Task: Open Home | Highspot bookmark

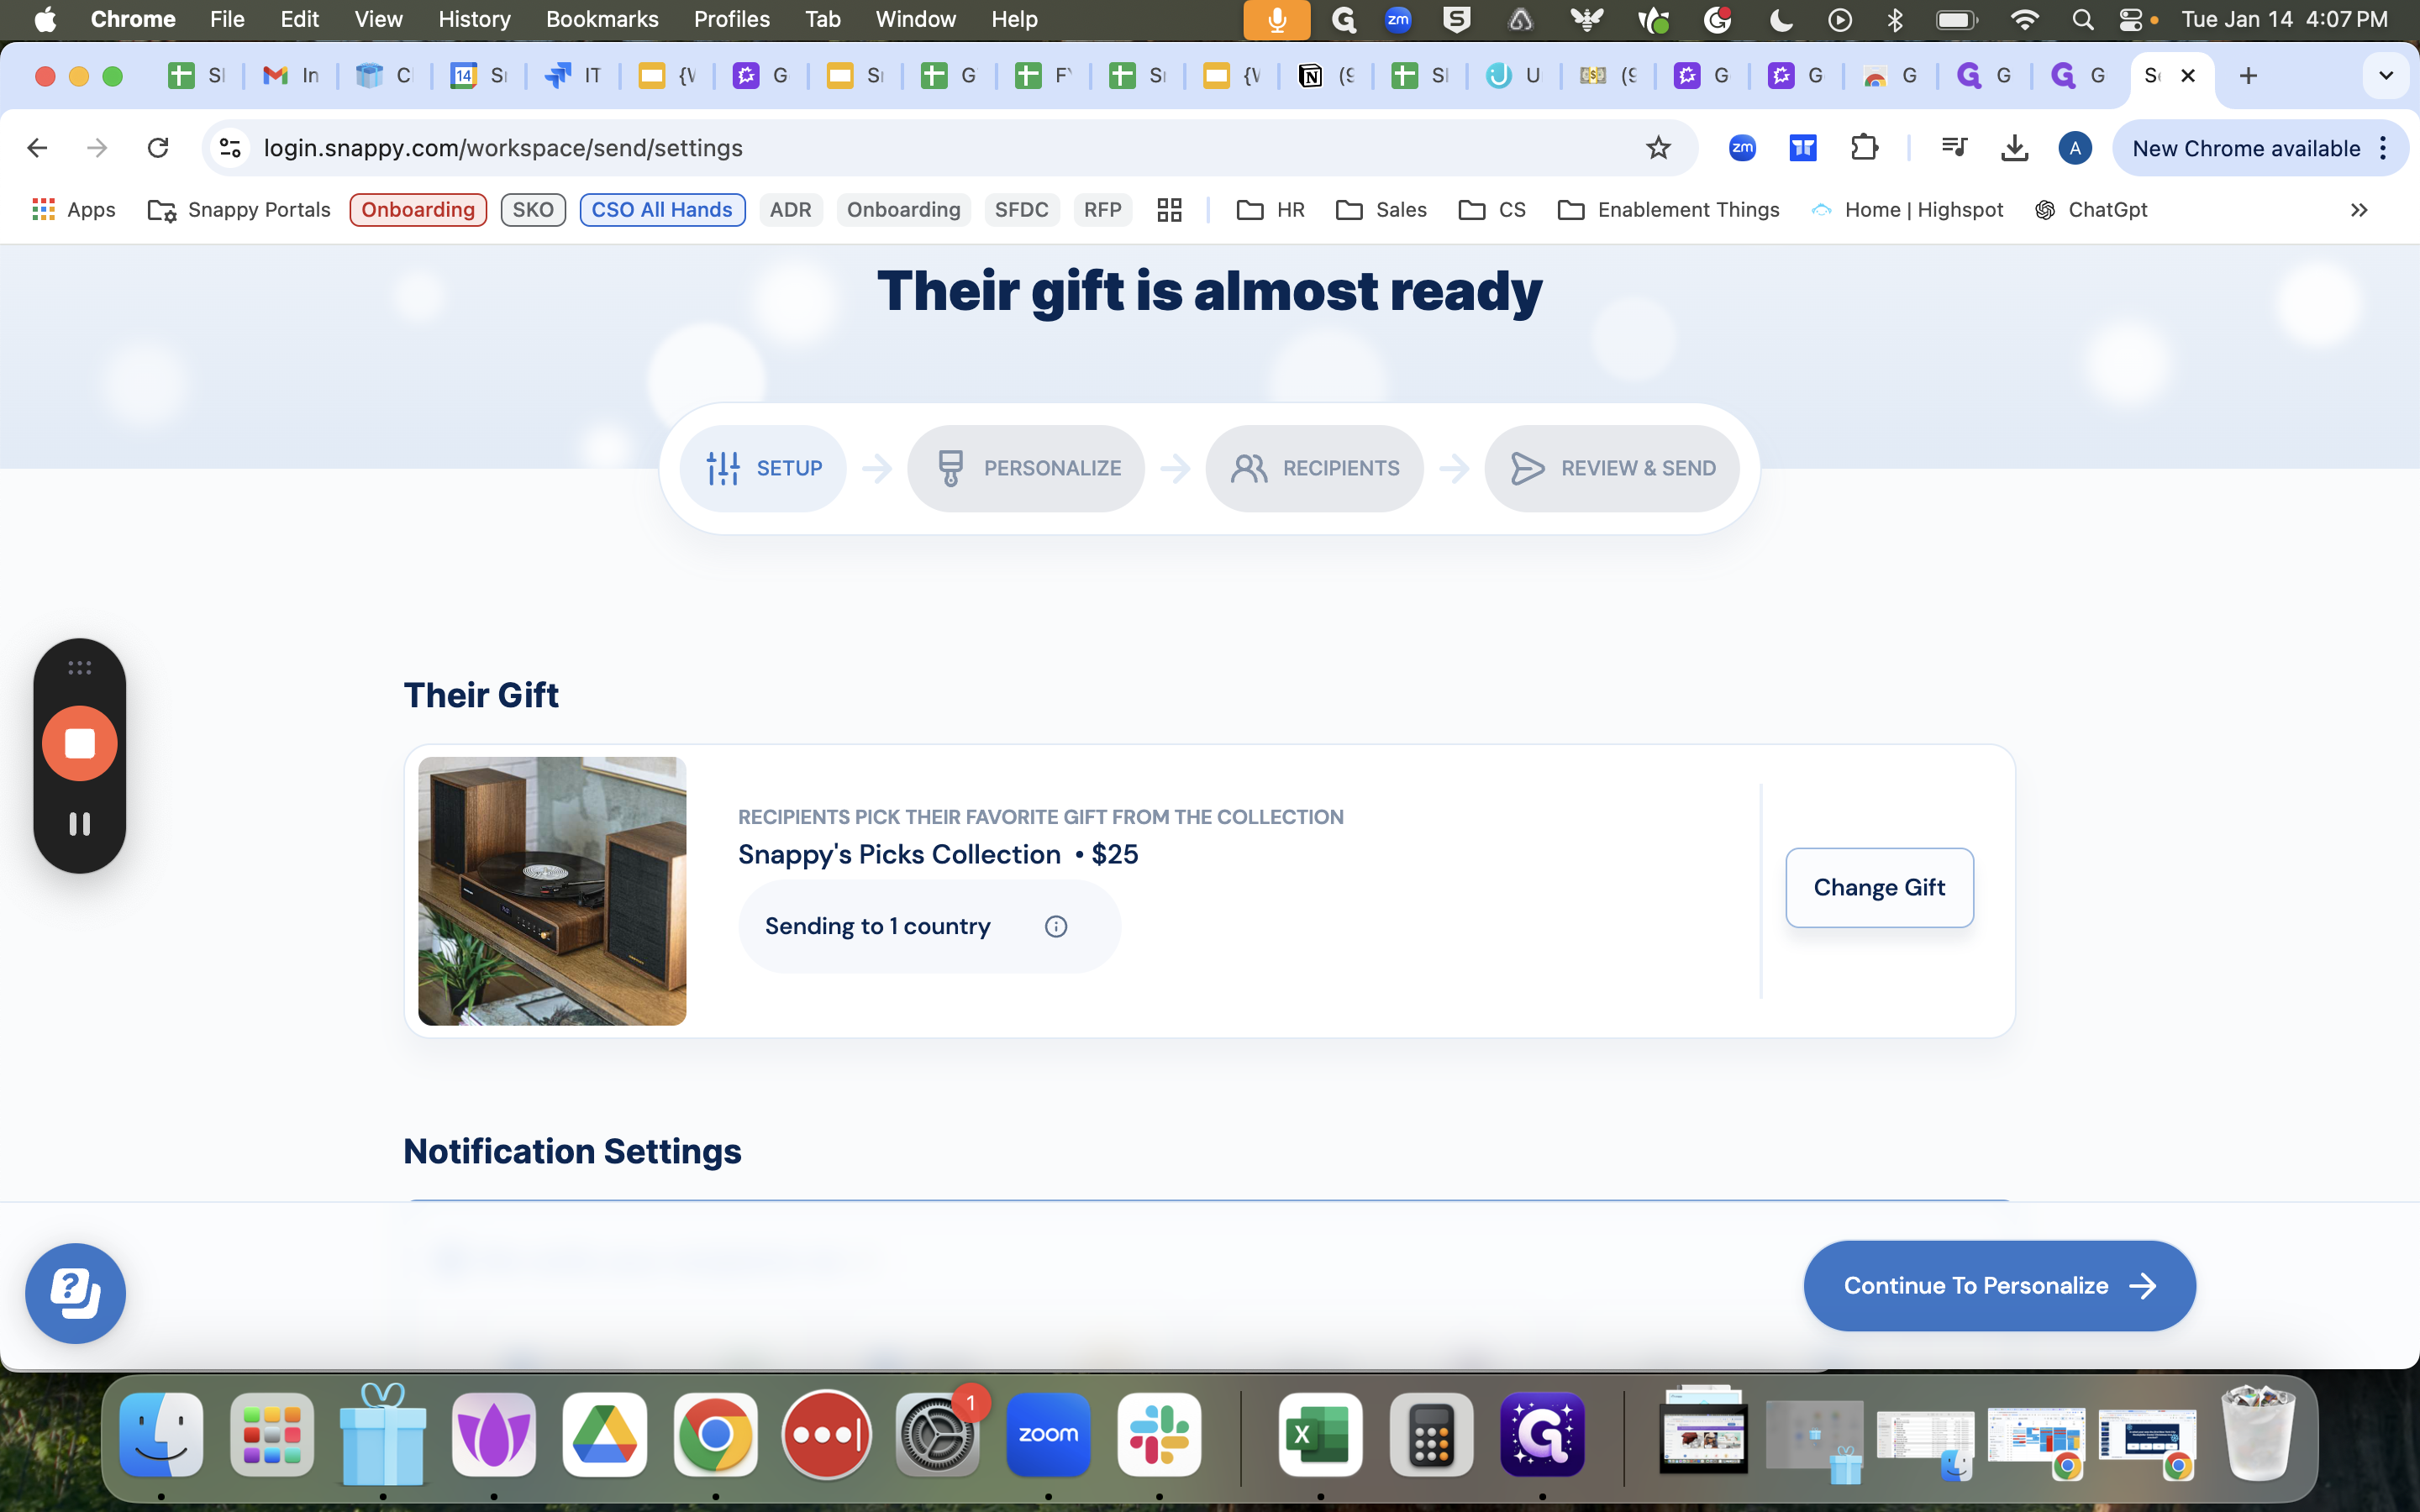Action: point(1907,210)
